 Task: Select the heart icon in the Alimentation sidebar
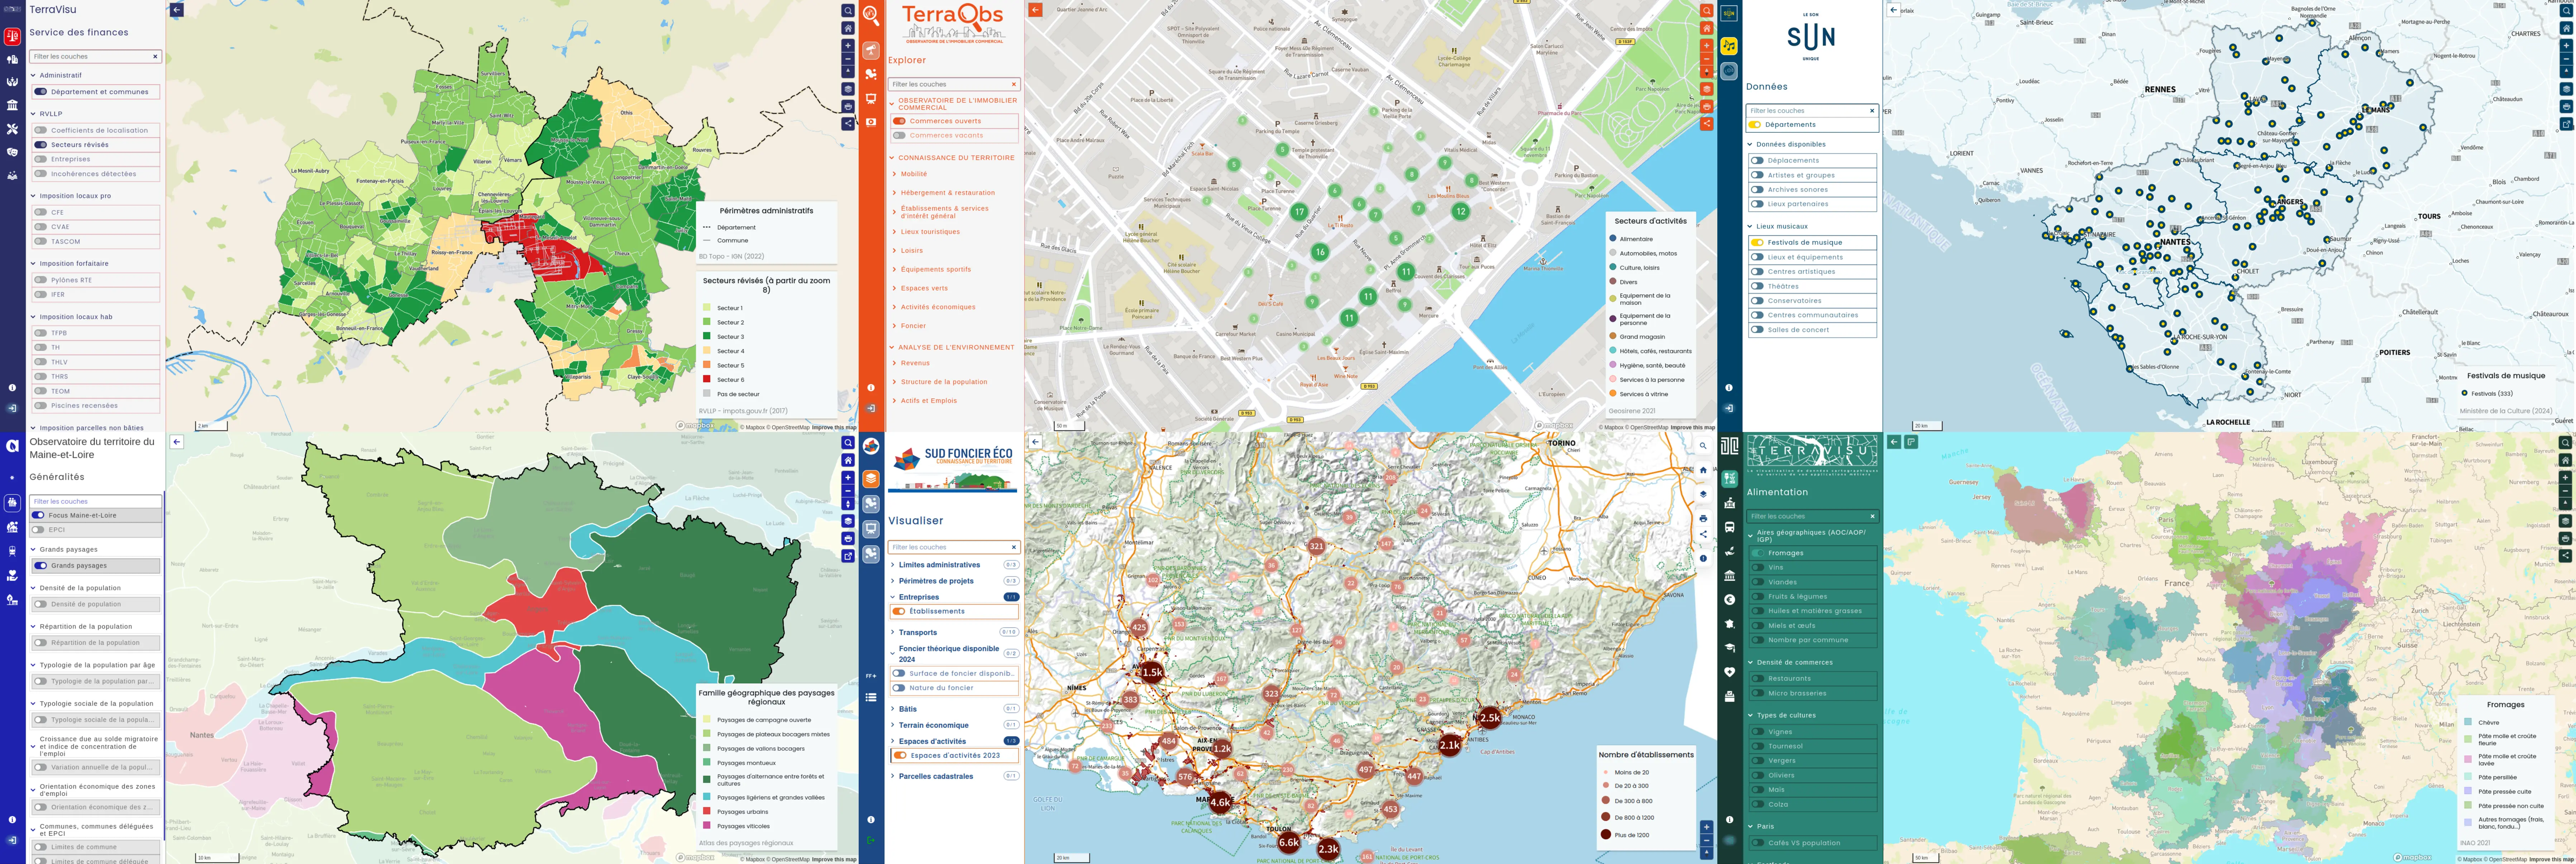[1729, 672]
